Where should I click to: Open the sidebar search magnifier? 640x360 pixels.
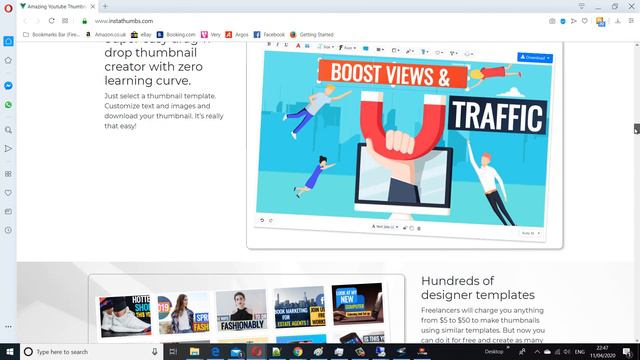pyautogui.click(x=8, y=130)
